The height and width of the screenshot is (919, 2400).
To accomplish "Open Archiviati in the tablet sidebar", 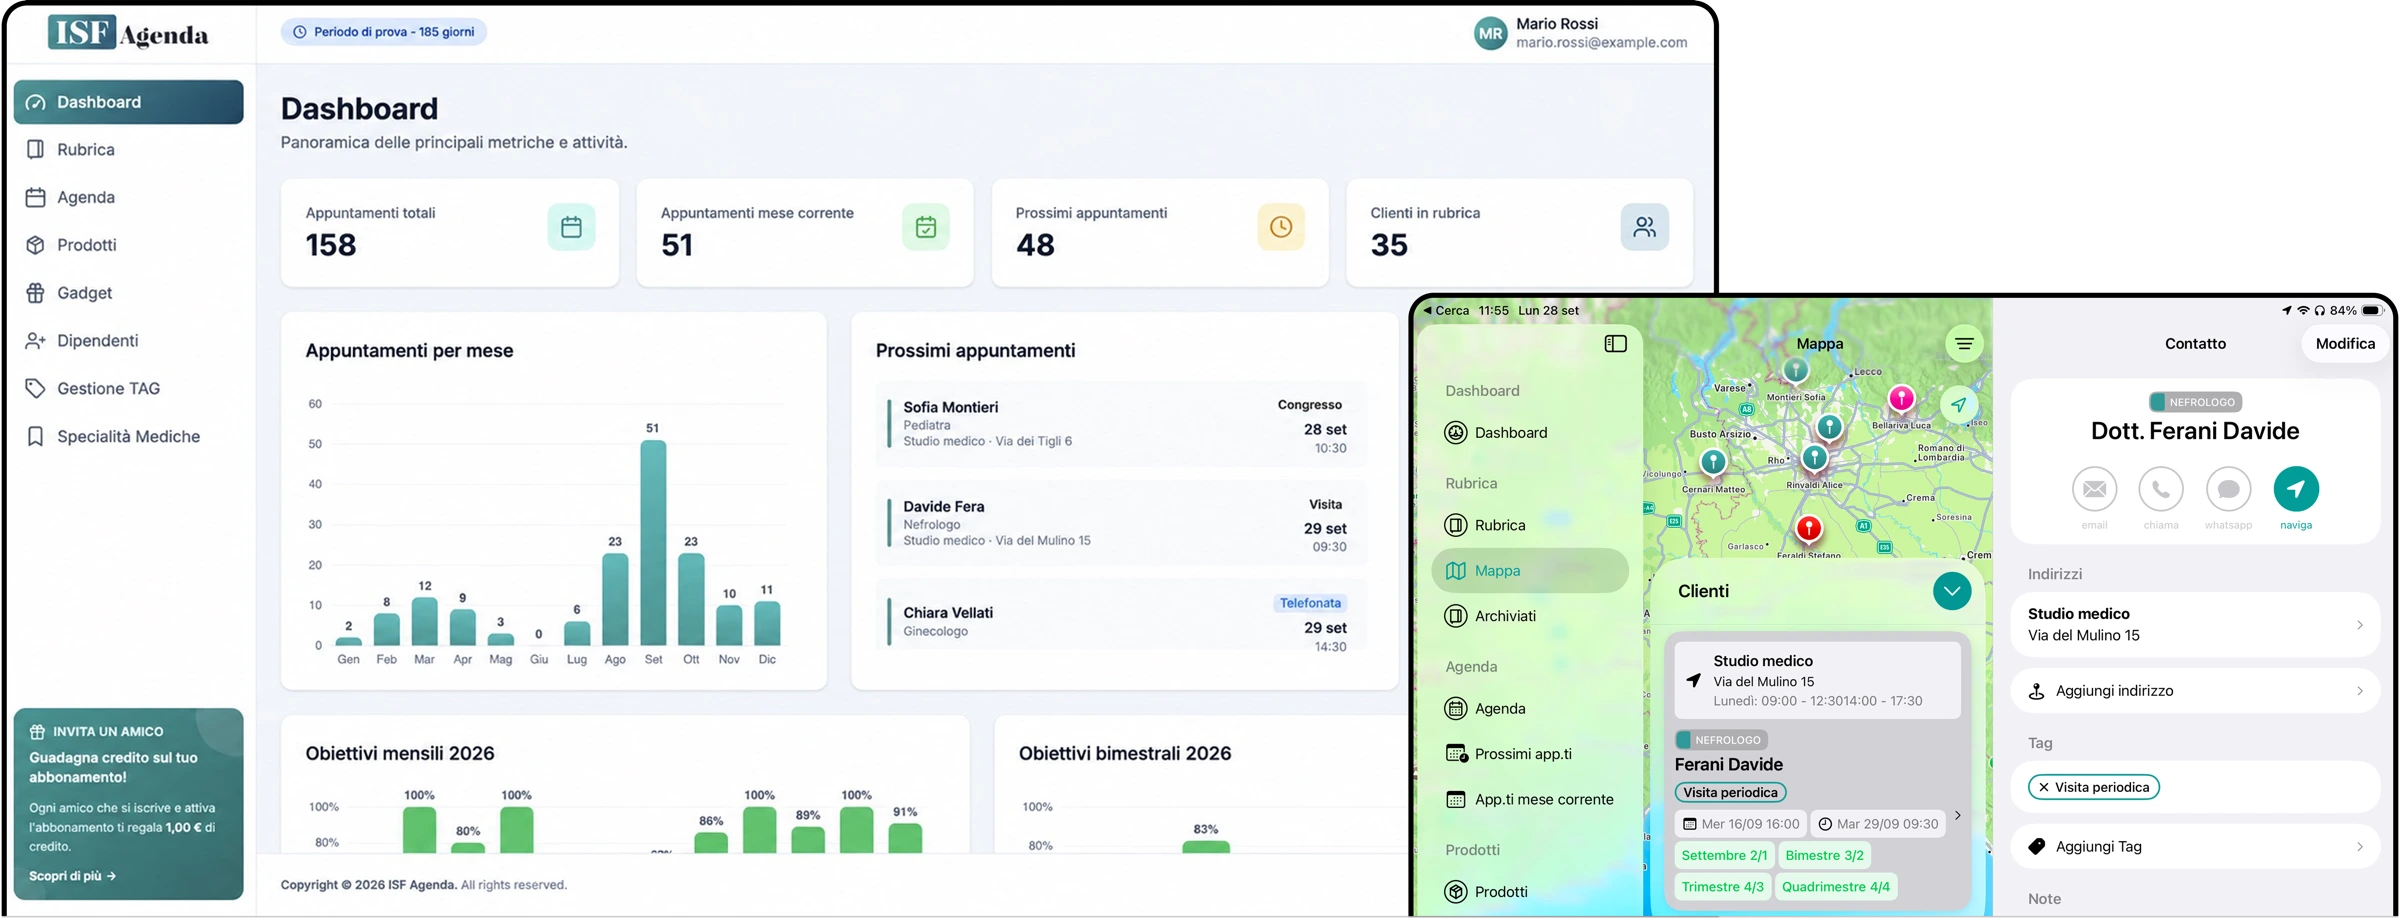I will 1529,617.
